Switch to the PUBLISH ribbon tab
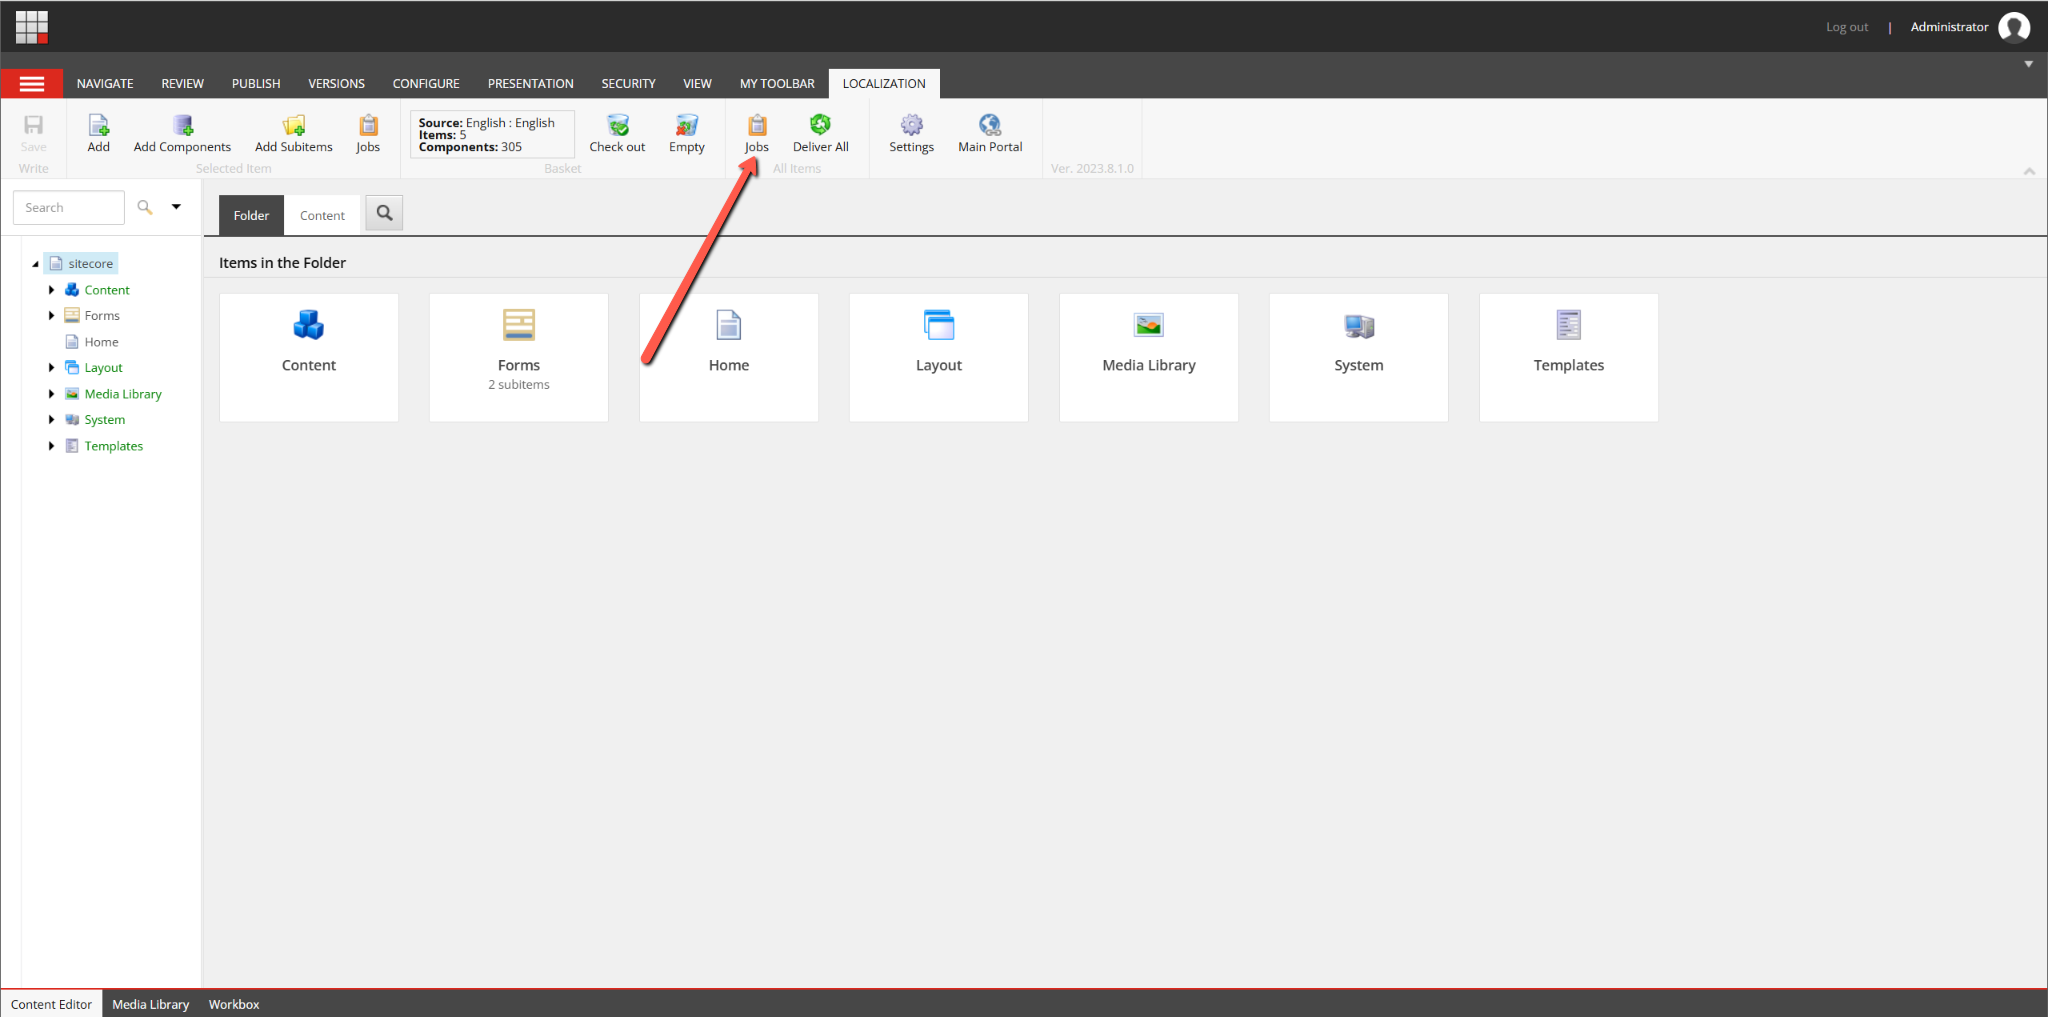This screenshot has width=2048, height=1017. (x=256, y=84)
